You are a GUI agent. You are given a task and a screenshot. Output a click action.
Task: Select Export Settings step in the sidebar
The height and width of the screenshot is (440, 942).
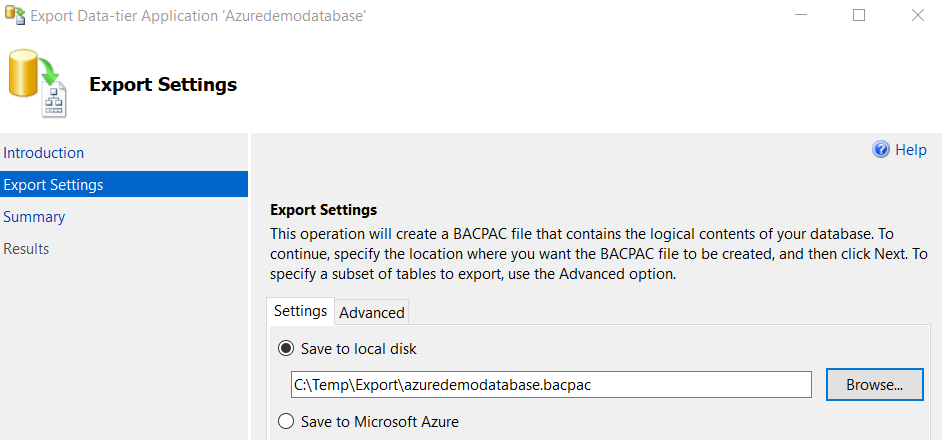(x=54, y=185)
